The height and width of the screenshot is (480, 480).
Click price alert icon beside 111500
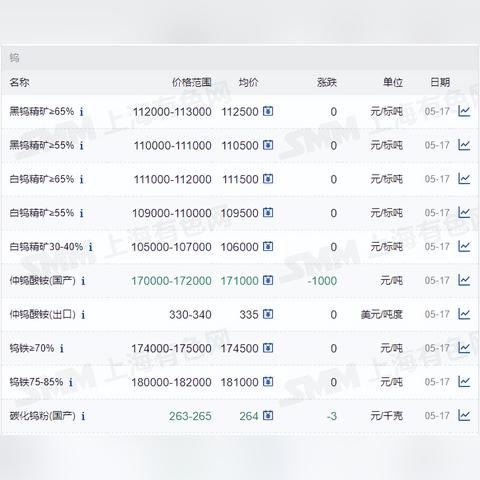268,179
